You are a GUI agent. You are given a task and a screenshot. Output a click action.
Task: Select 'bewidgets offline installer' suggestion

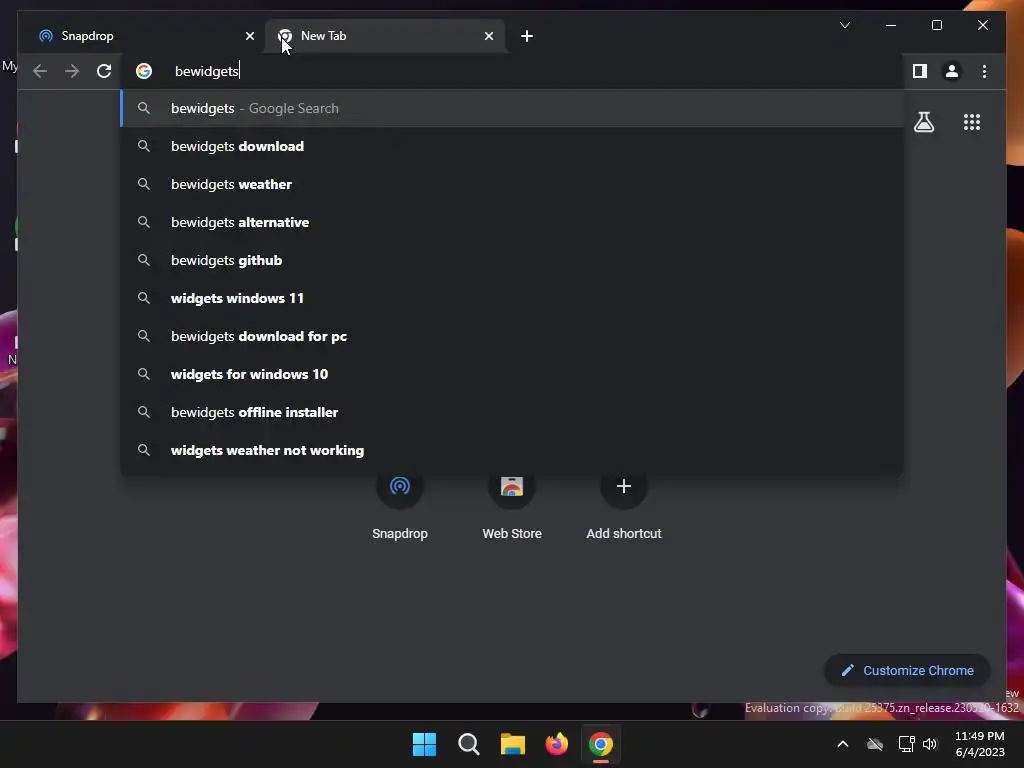[x=513, y=412]
